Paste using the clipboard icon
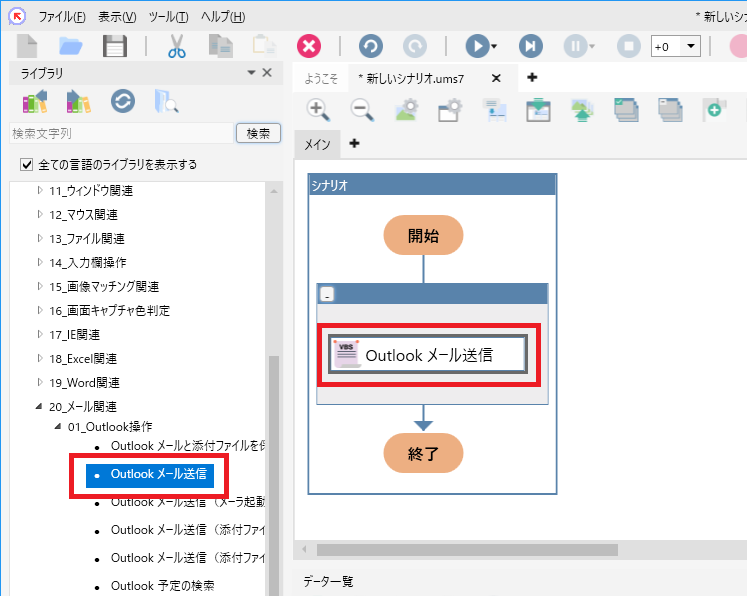Image resolution: width=747 pixels, height=596 pixels. [x=264, y=46]
